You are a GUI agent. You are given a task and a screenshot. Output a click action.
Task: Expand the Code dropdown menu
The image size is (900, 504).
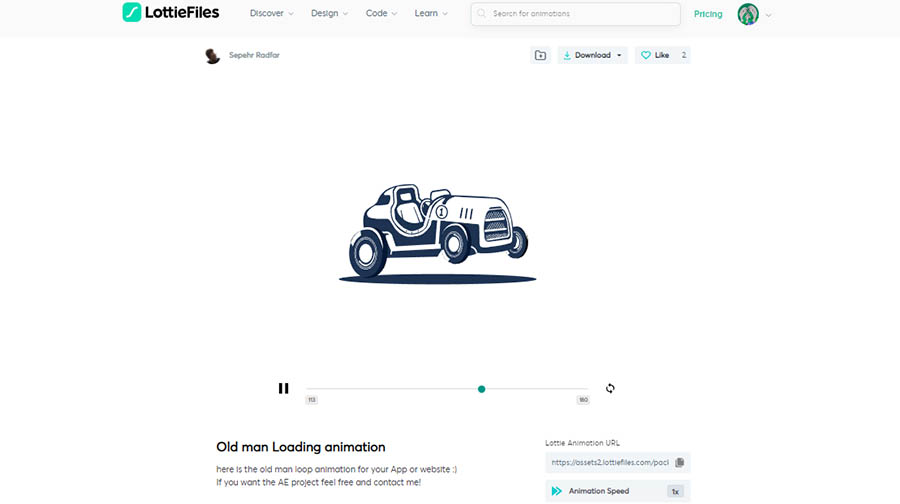click(x=381, y=14)
